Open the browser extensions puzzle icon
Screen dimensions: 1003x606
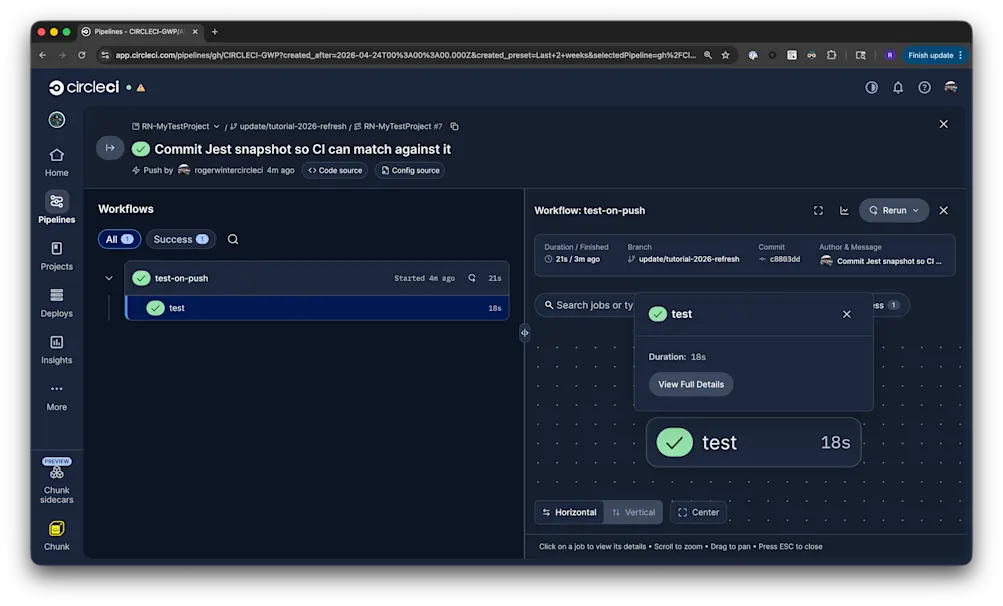click(831, 55)
